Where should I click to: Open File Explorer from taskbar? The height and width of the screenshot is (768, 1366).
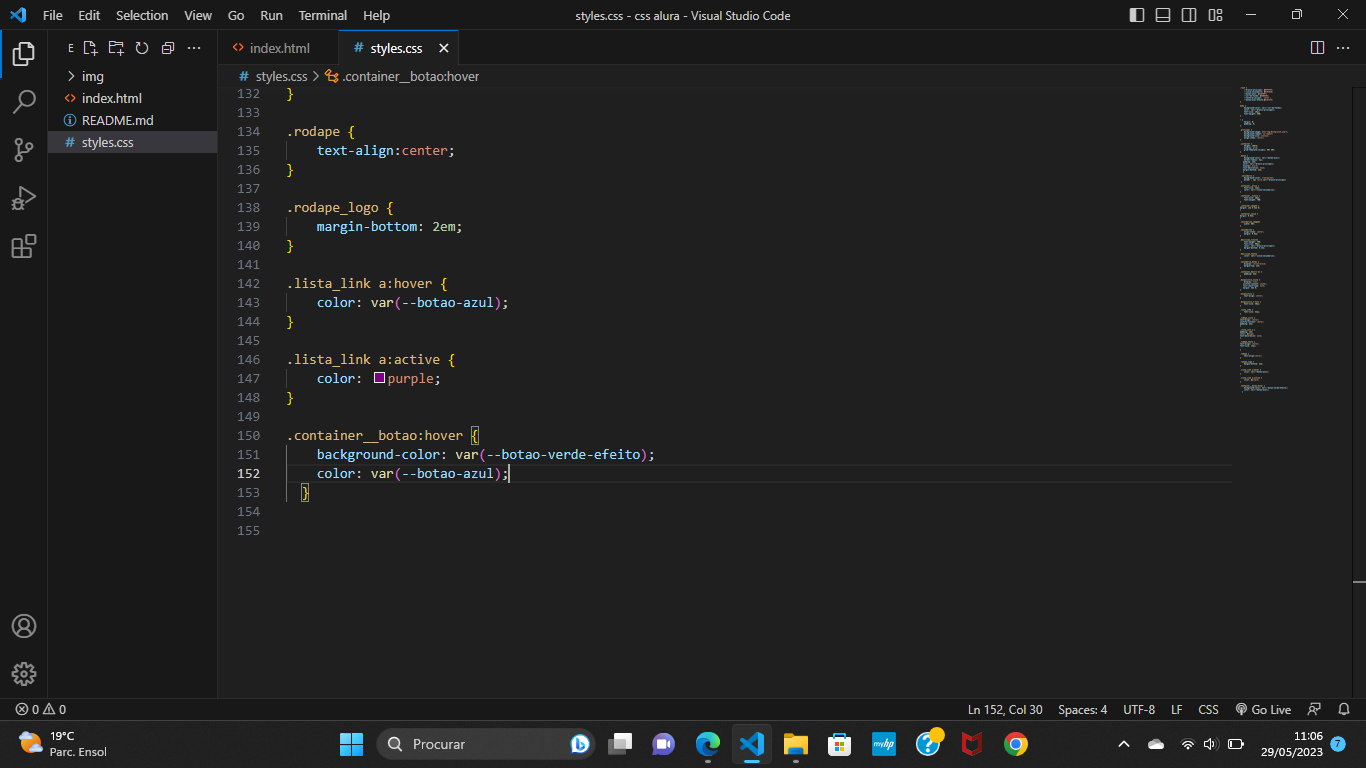click(796, 744)
